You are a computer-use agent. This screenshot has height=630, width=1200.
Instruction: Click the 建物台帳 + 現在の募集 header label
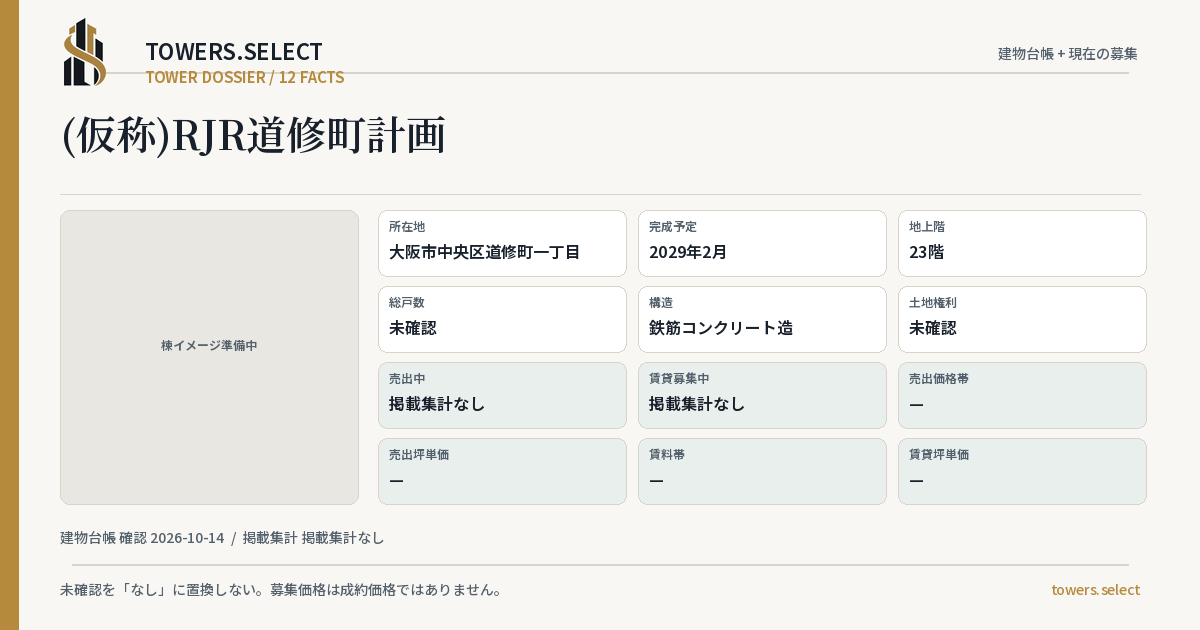point(1068,53)
